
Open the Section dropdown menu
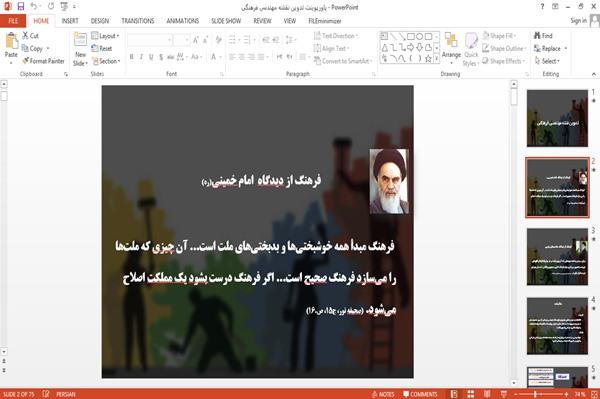pyautogui.click(x=106, y=61)
